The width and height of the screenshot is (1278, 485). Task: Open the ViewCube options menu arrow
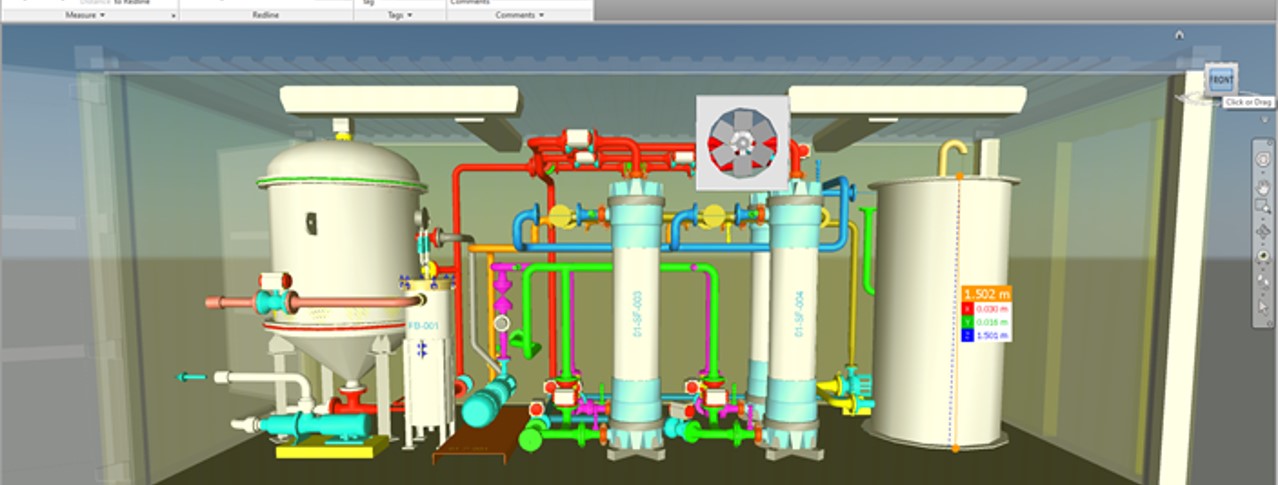click(1267, 120)
